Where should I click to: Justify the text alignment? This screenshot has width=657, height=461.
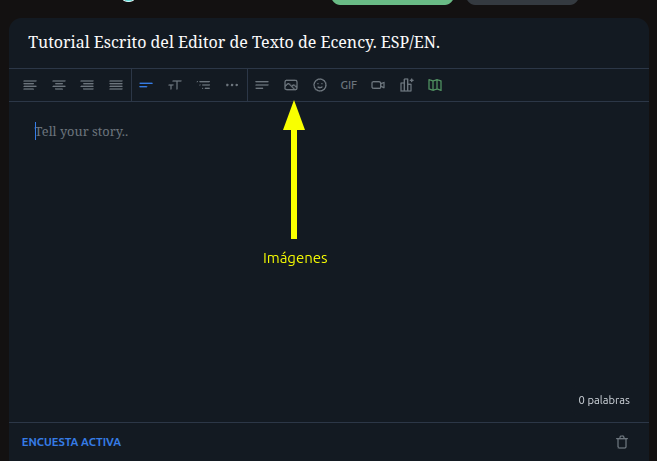(x=116, y=85)
